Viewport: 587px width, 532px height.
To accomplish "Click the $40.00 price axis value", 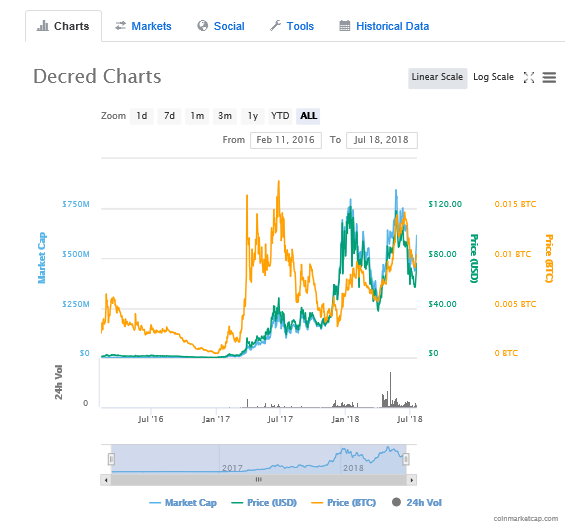I will pyautogui.click(x=442, y=304).
